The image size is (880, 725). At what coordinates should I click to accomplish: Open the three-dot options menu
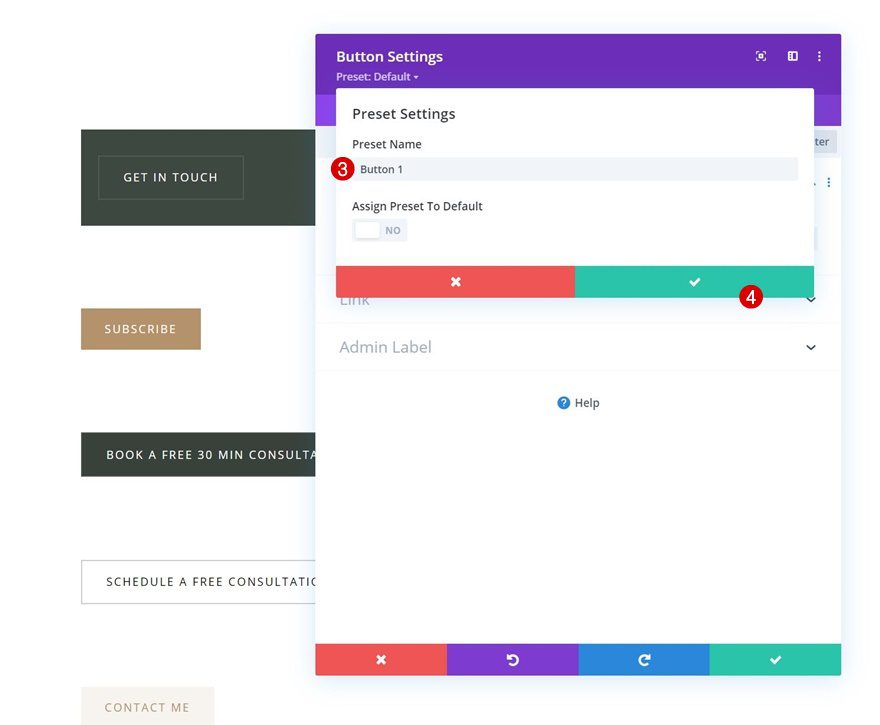coord(820,56)
